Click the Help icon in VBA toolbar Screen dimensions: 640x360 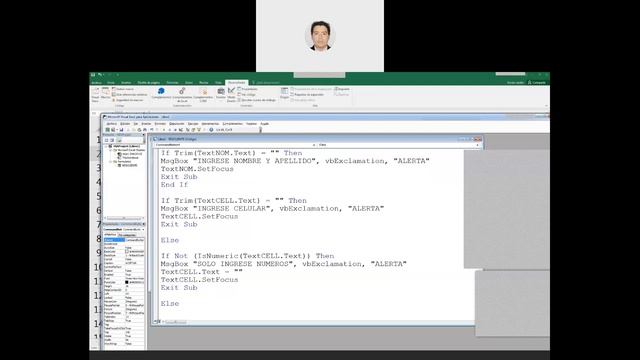tap(211, 129)
